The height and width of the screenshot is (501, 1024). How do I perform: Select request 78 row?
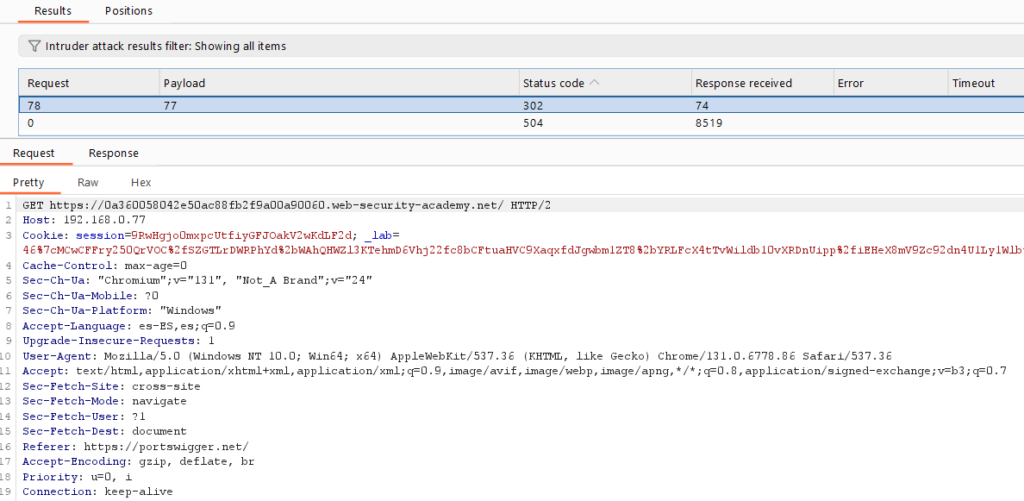pos(521,105)
